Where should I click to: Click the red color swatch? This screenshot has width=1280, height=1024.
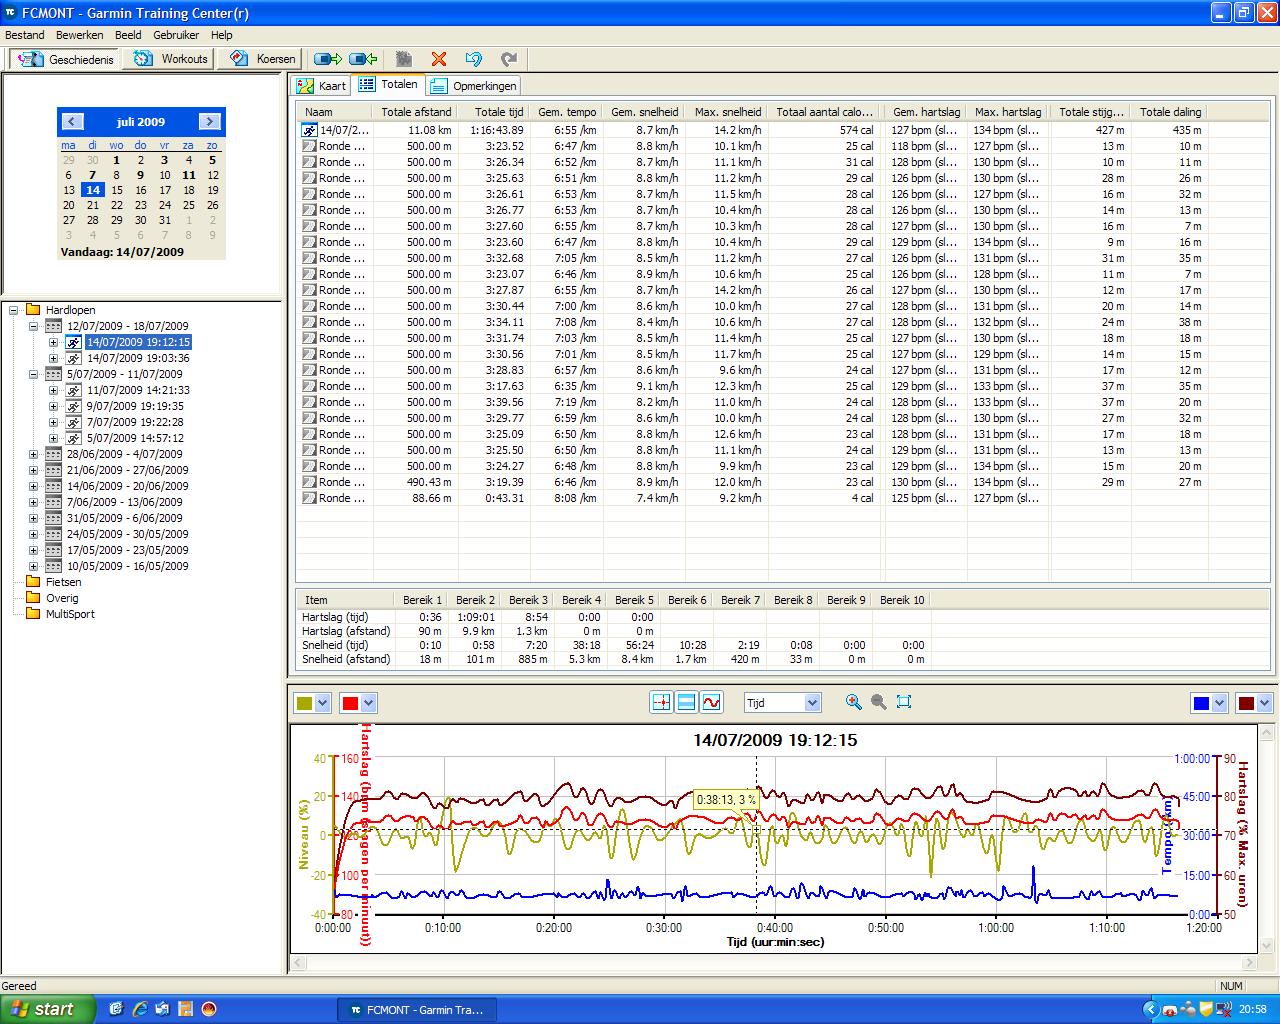coord(350,703)
